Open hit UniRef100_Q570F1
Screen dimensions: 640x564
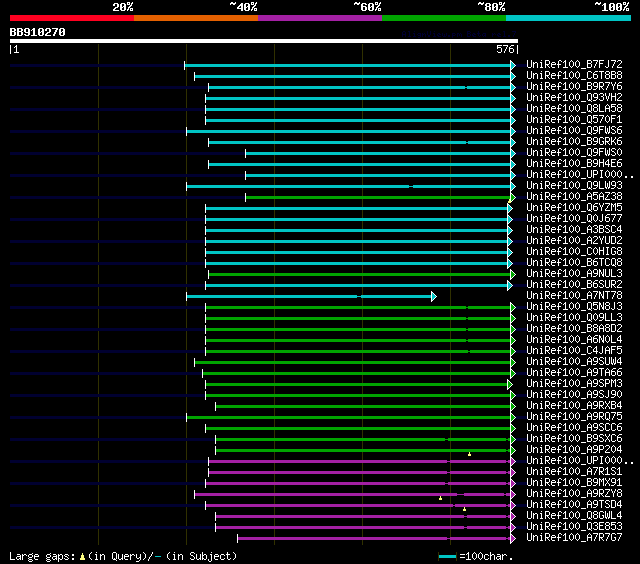point(574,120)
